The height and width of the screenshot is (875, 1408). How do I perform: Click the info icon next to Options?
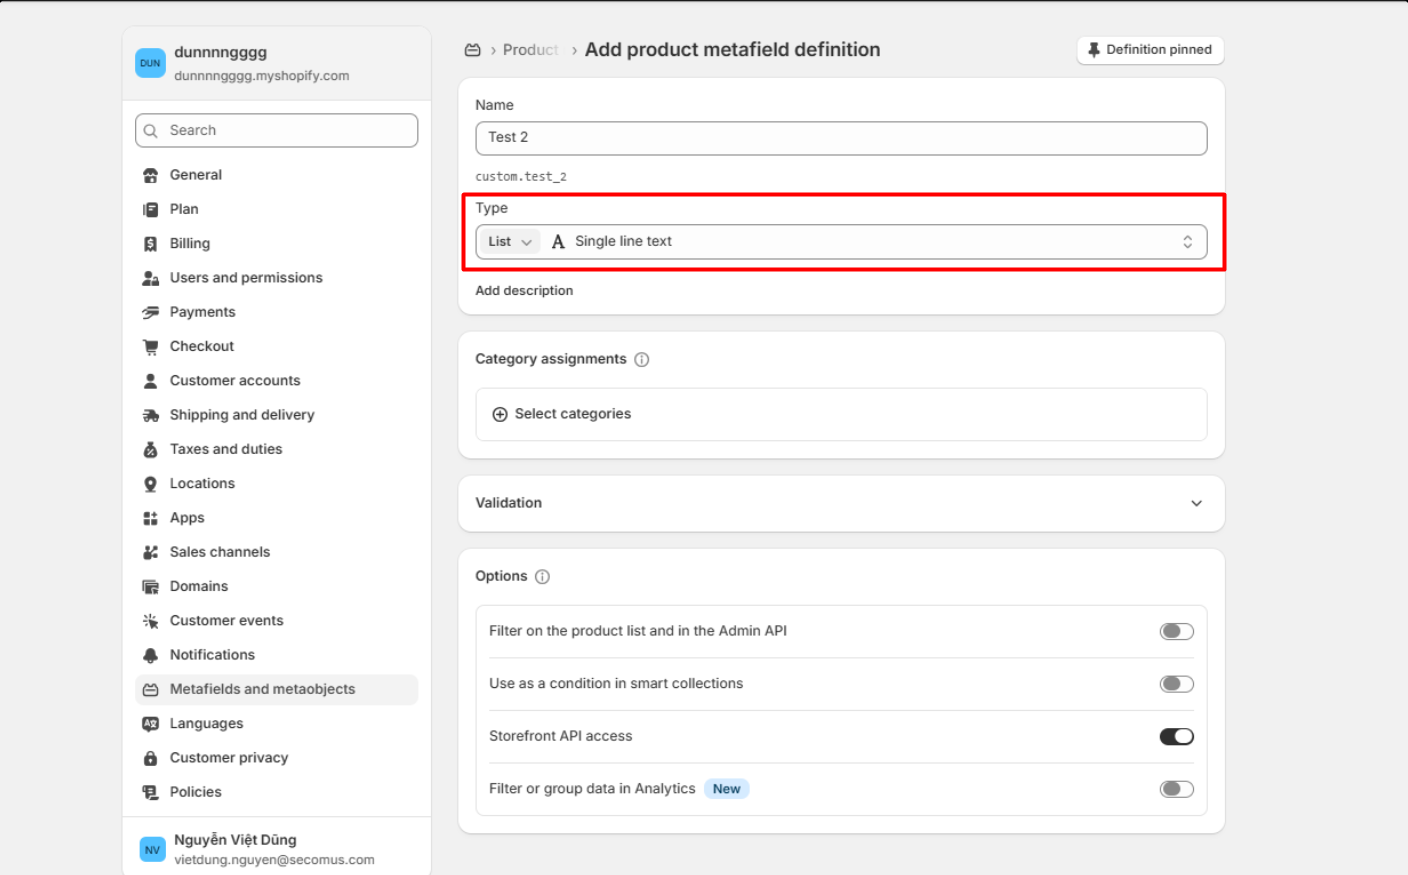(542, 577)
